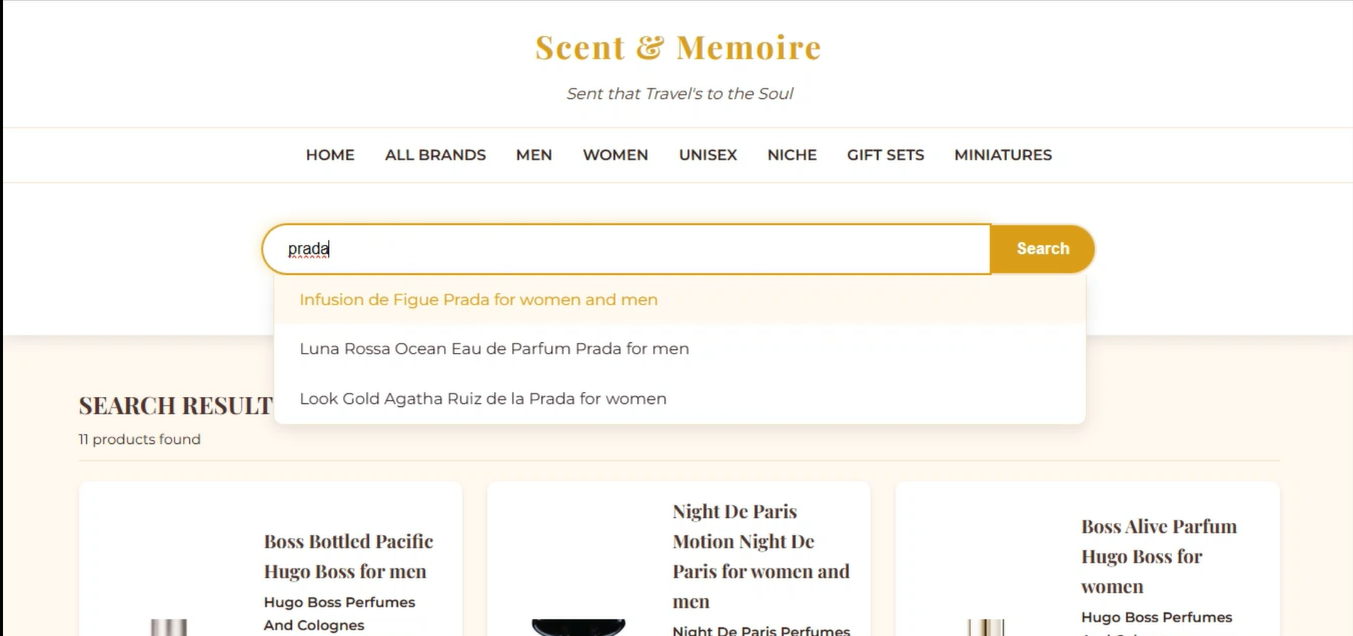Screen dimensions: 1353x636
Task: Select suggestion "Look Gold Agatha Ruiz de la Prada for women"
Action: (680, 398)
